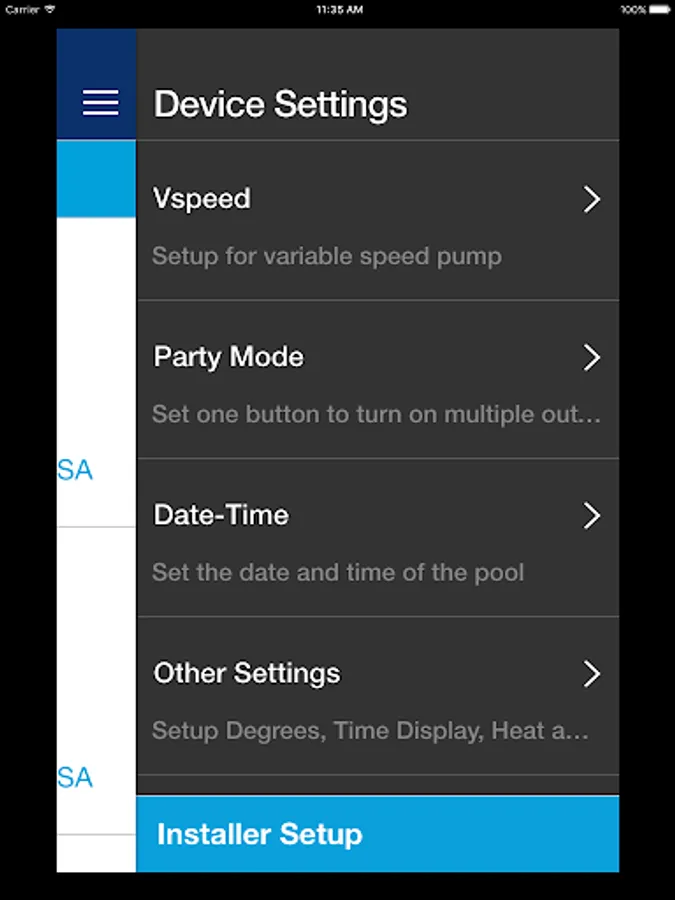The image size is (675, 900).
Task: Tap "Setup for variable speed pump" description
Action: [327, 257]
